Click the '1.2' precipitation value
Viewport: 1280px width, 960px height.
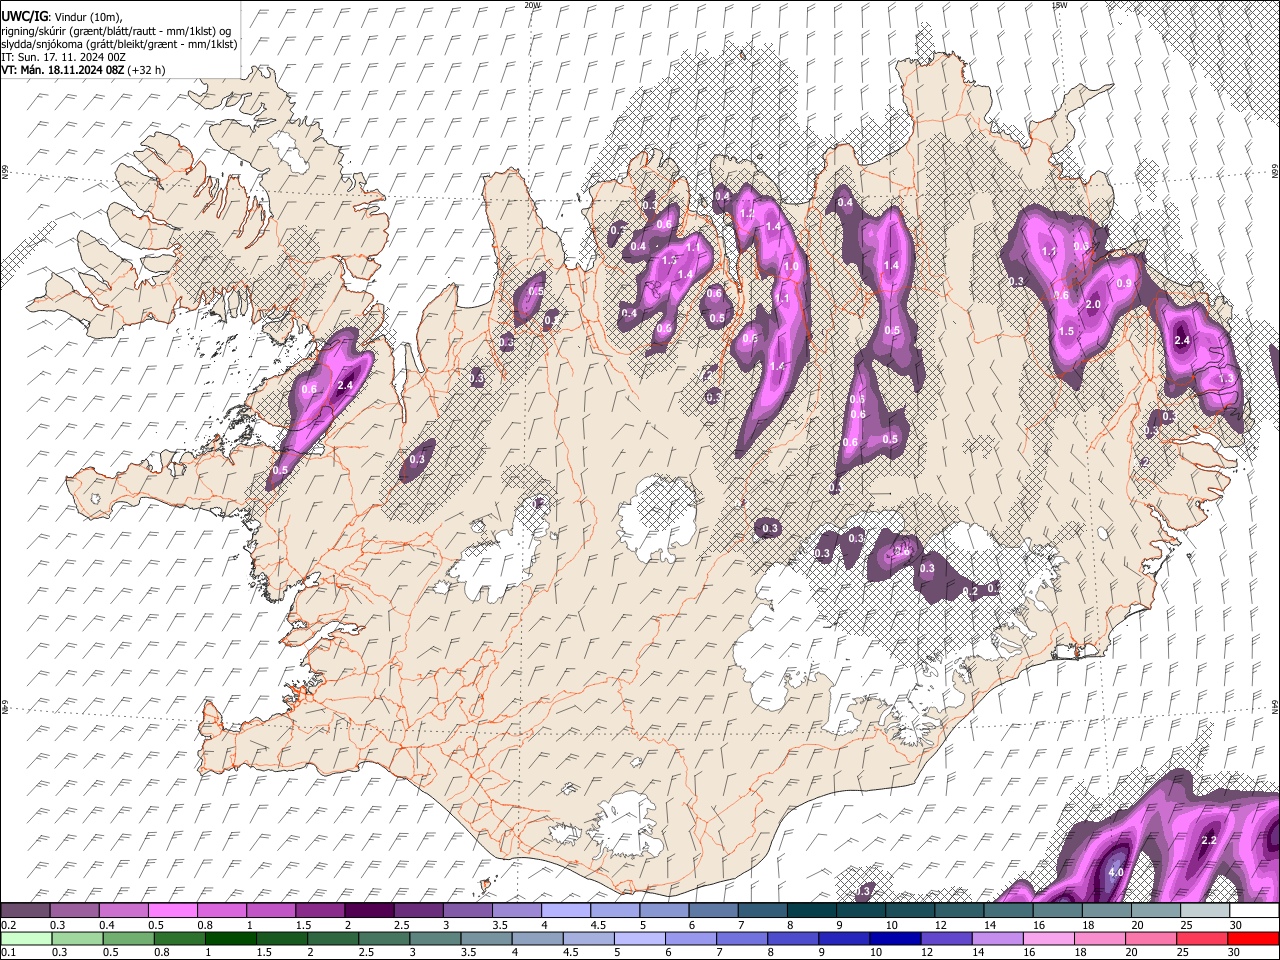745,214
